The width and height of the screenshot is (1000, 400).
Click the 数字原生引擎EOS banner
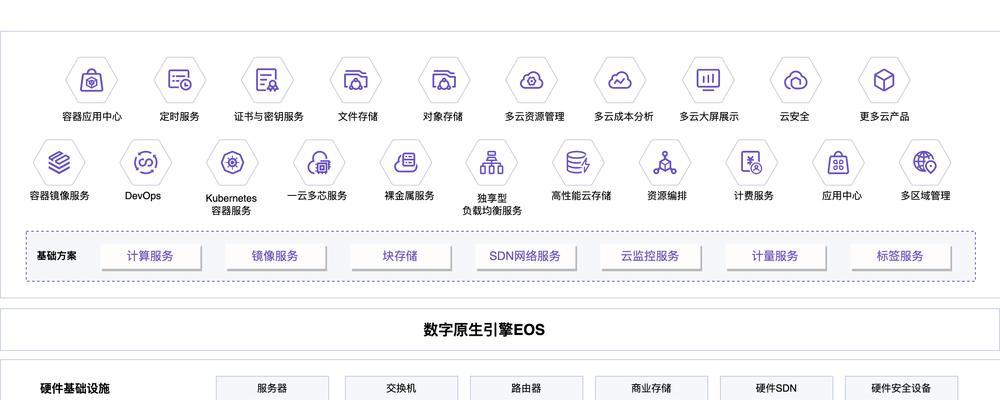[500, 330]
